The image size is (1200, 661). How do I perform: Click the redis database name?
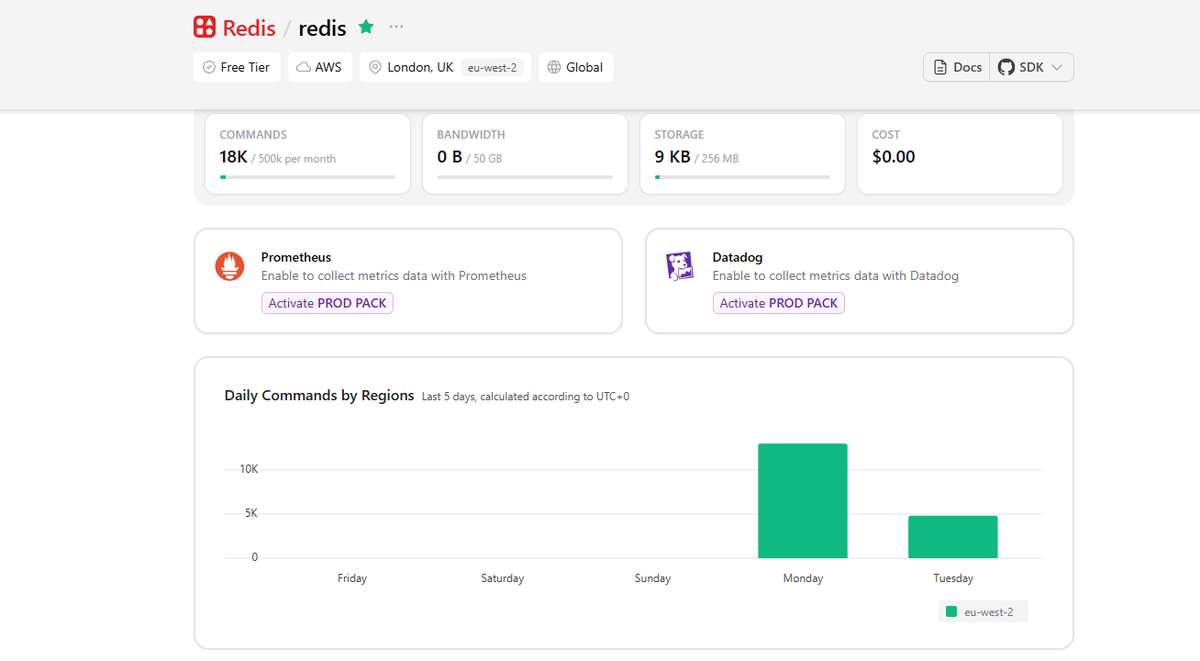click(322, 28)
